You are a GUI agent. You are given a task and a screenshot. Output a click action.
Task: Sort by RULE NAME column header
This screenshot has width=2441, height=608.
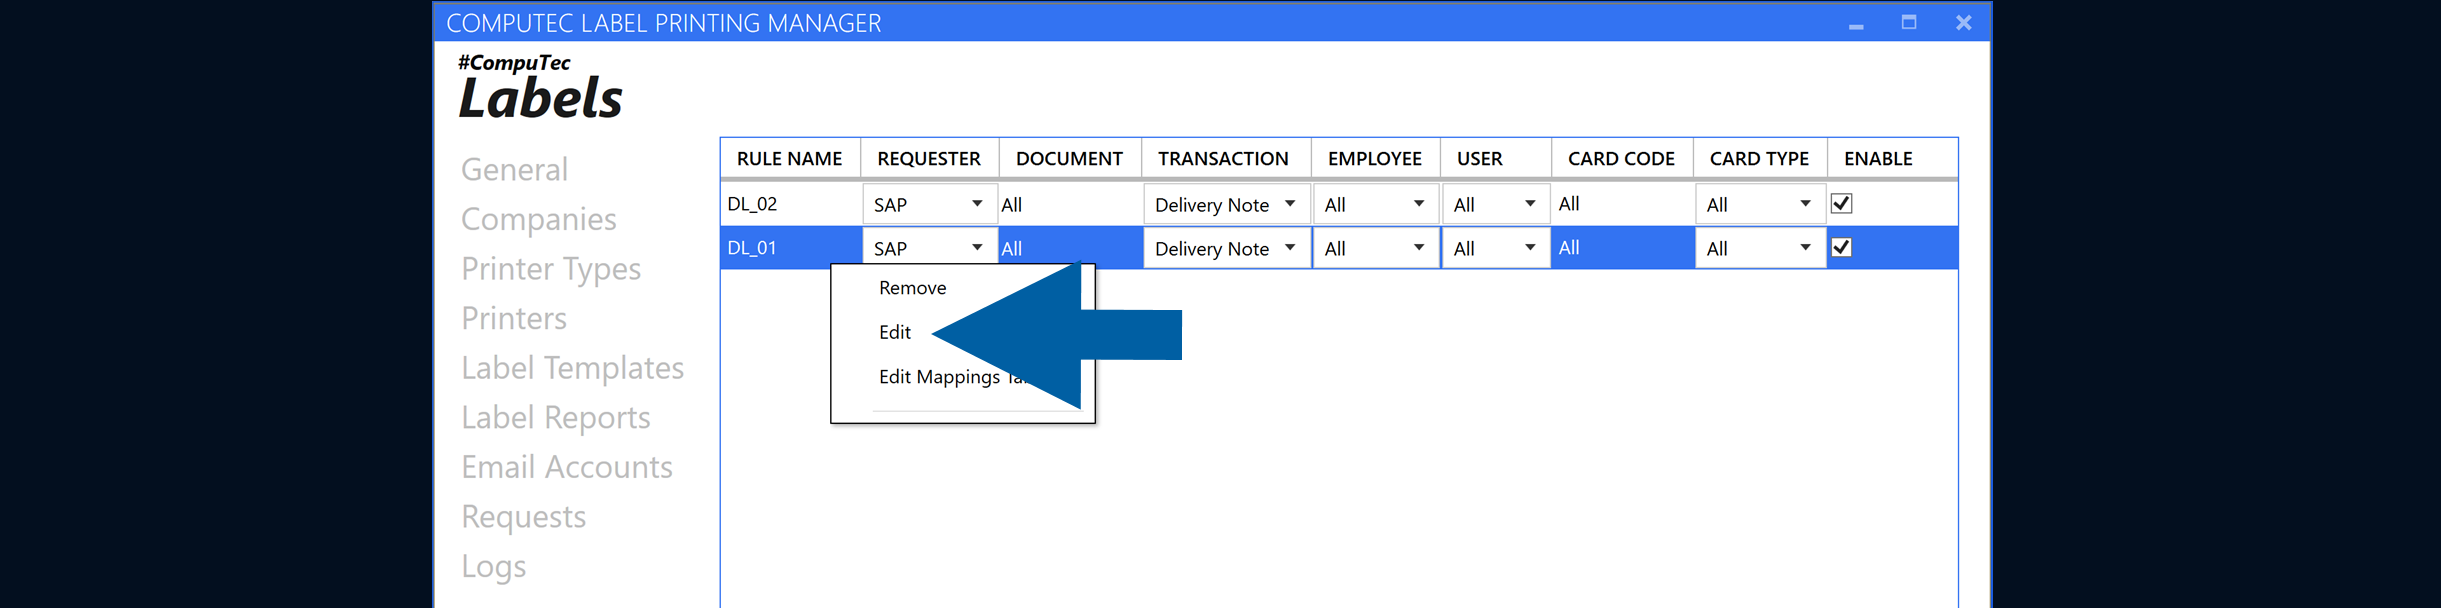tap(790, 159)
